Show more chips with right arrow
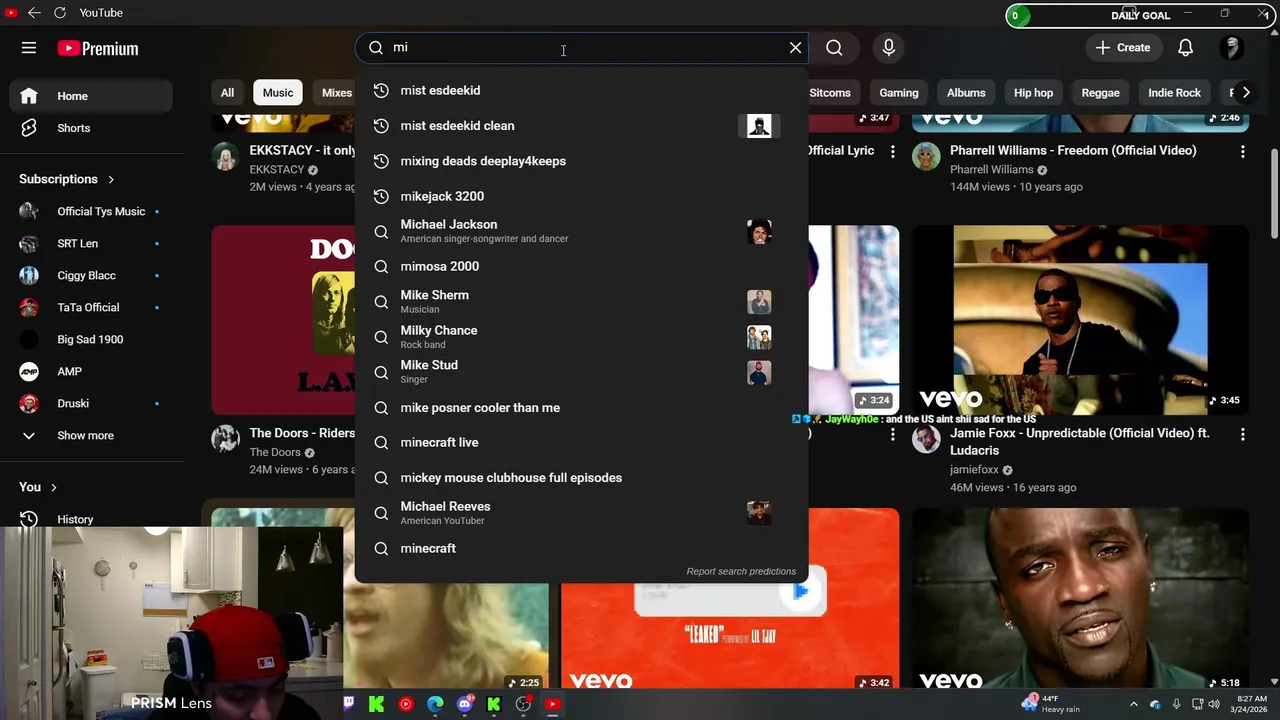Screen dimensions: 1280x720 point(1245,93)
